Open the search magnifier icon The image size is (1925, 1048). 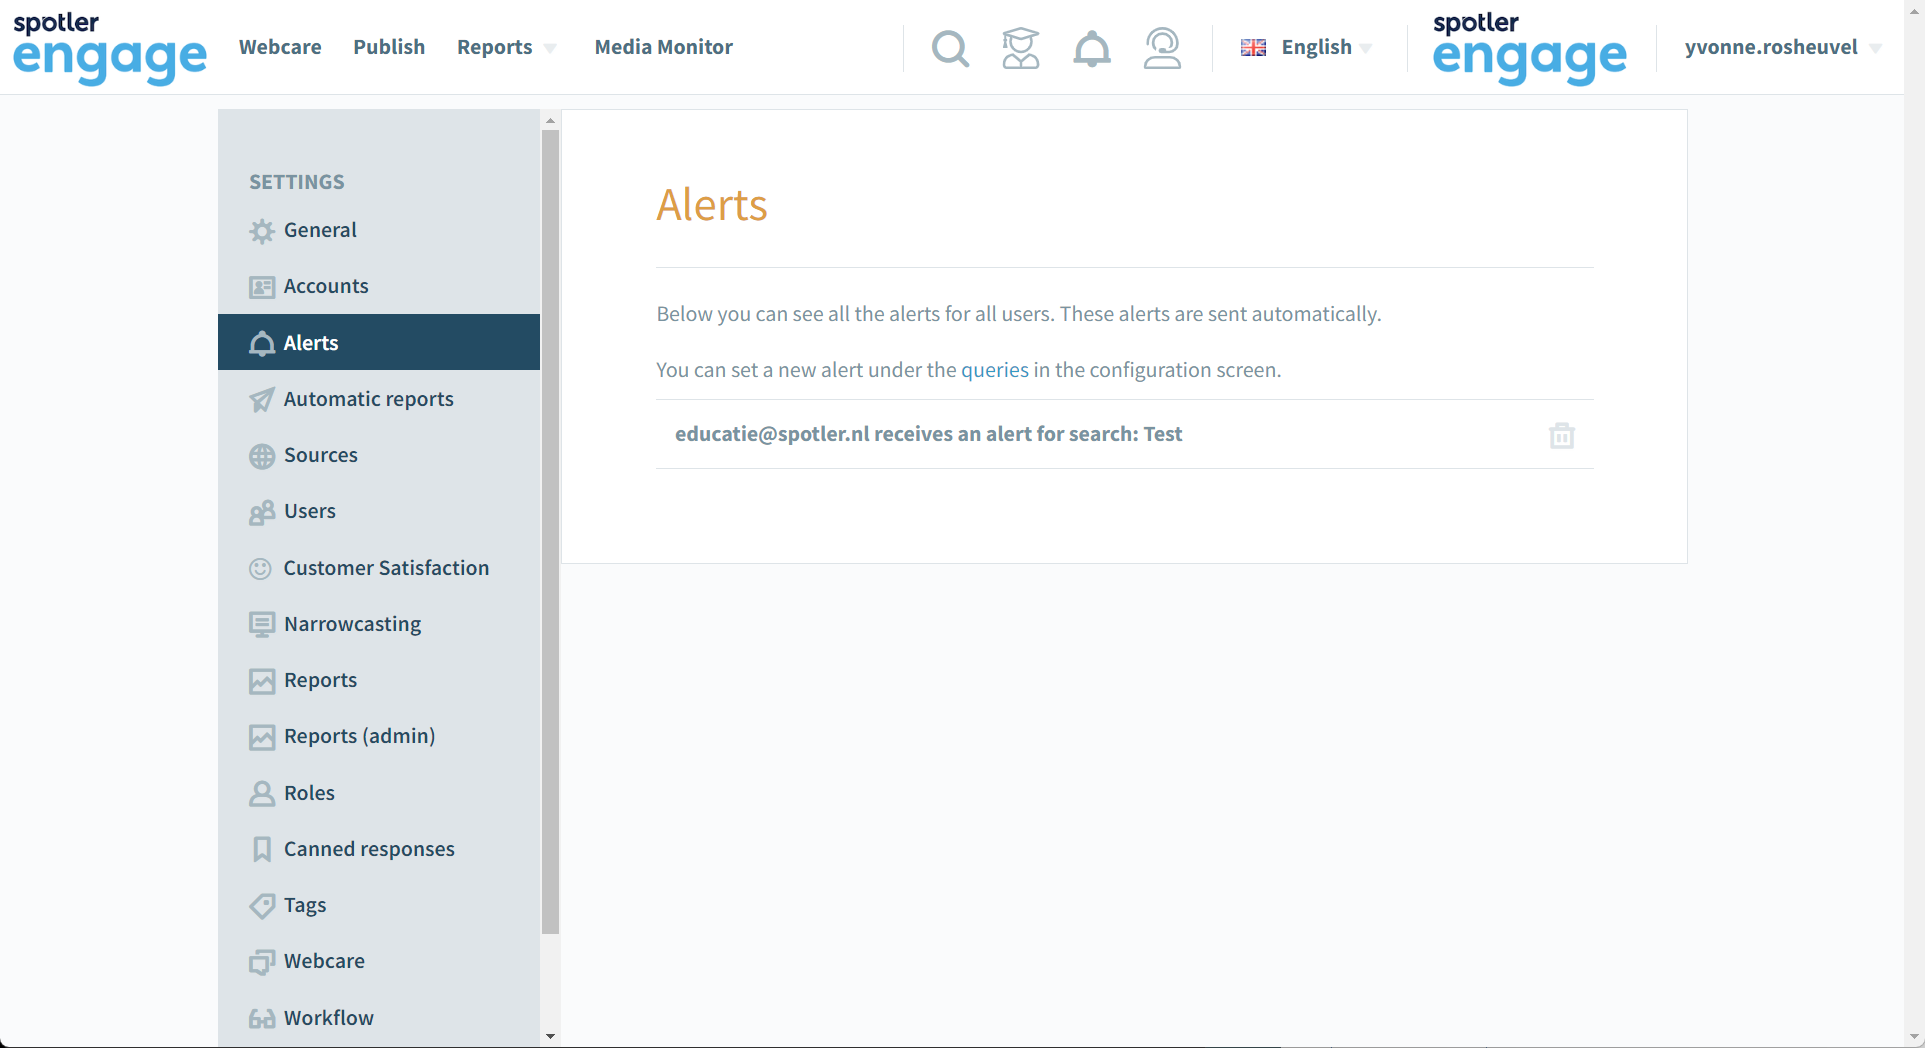pyautogui.click(x=950, y=48)
